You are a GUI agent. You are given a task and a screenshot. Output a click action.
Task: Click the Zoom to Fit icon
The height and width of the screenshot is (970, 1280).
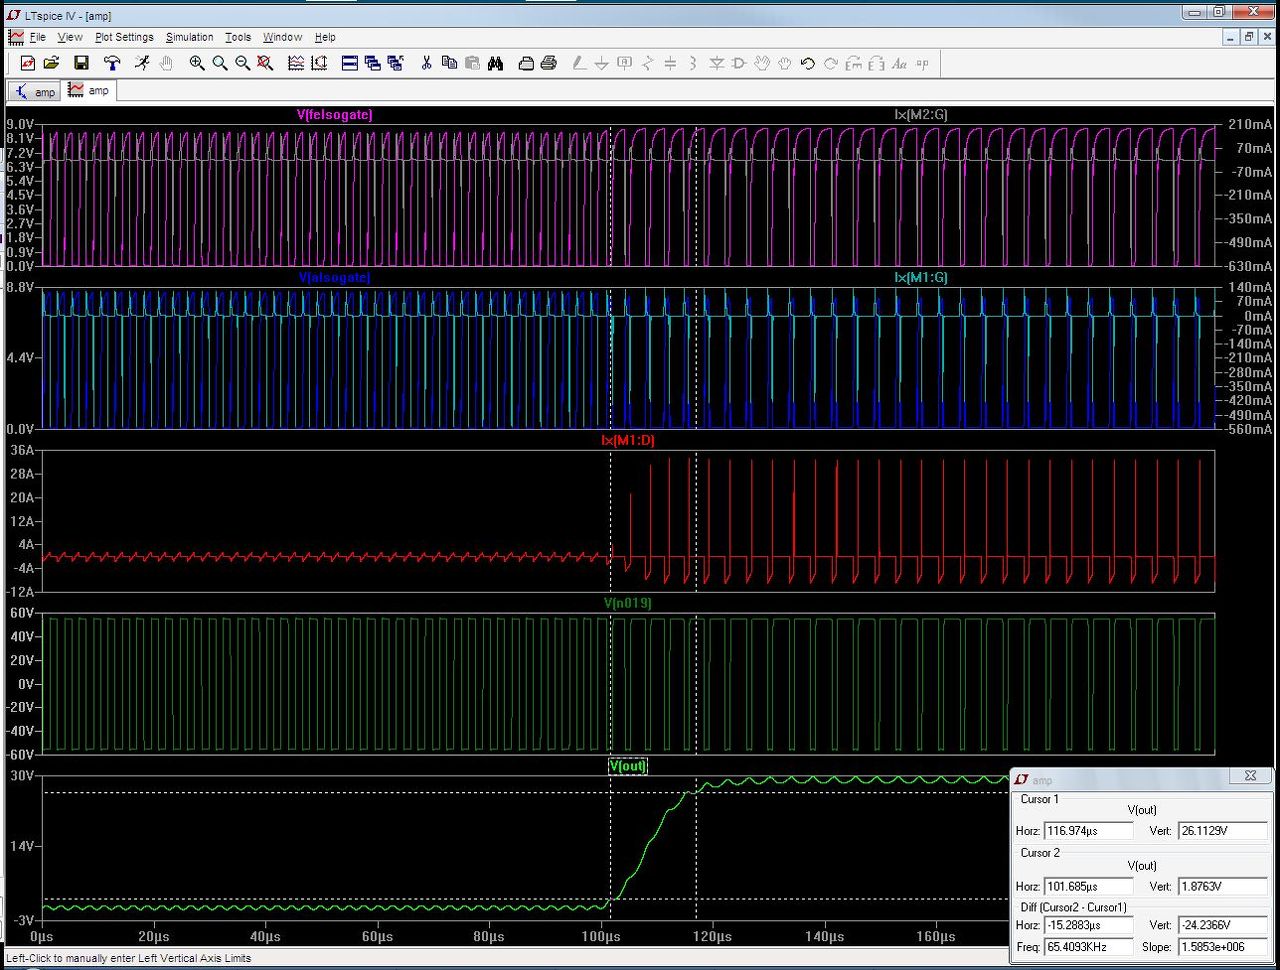(x=265, y=63)
